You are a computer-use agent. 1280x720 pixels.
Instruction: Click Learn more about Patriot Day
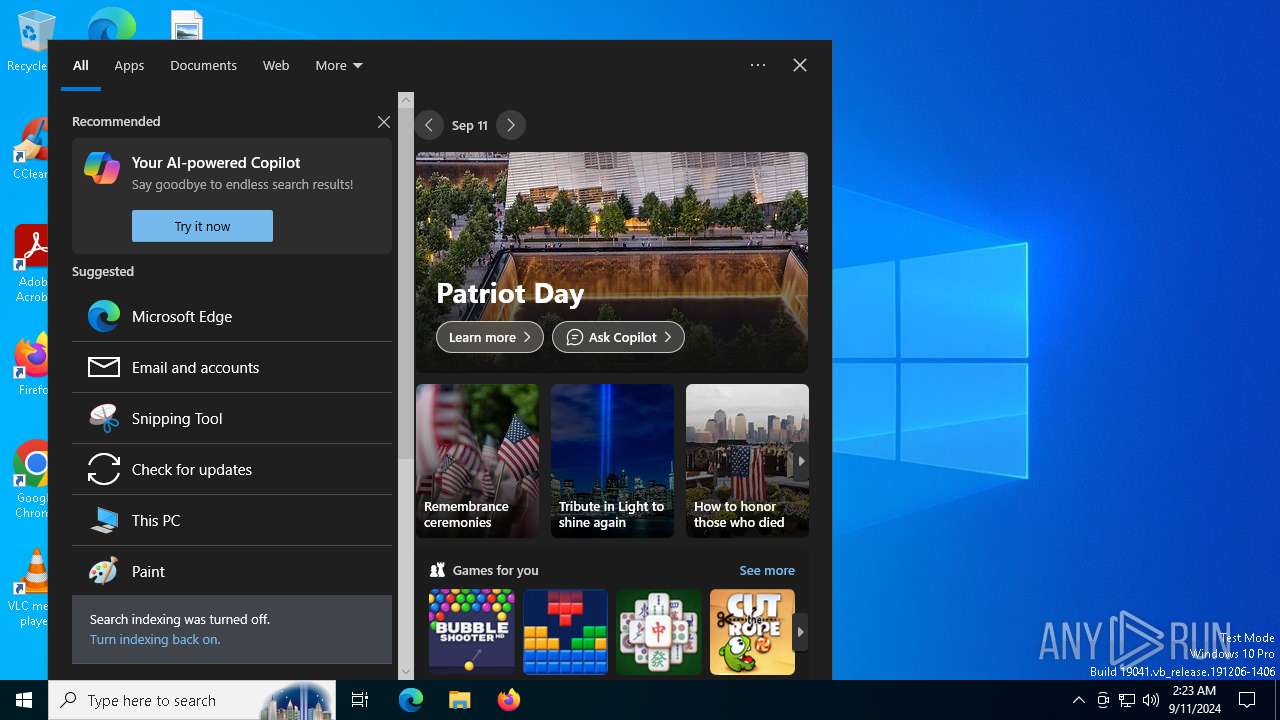pyautogui.click(x=490, y=337)
